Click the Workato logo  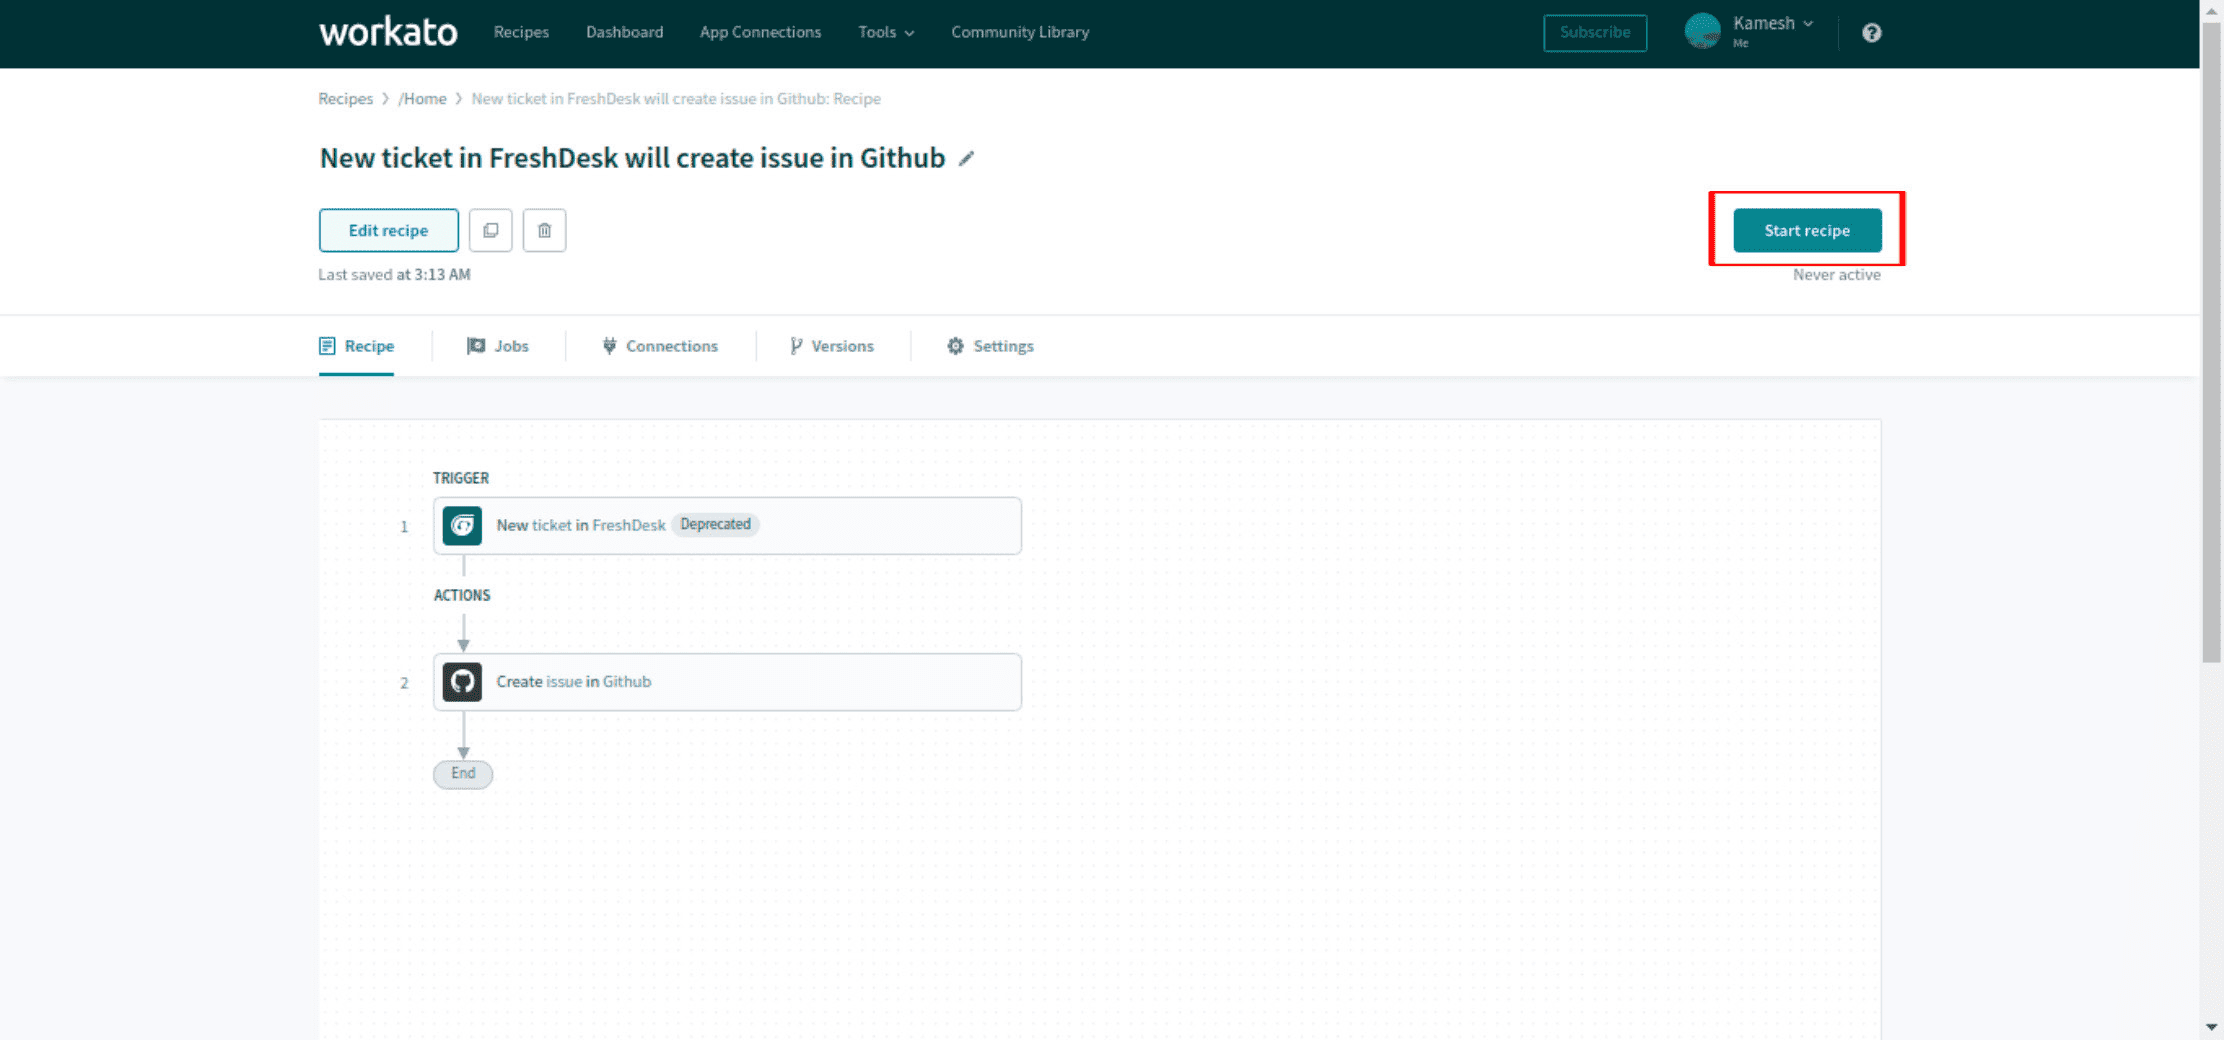point(388,31)
